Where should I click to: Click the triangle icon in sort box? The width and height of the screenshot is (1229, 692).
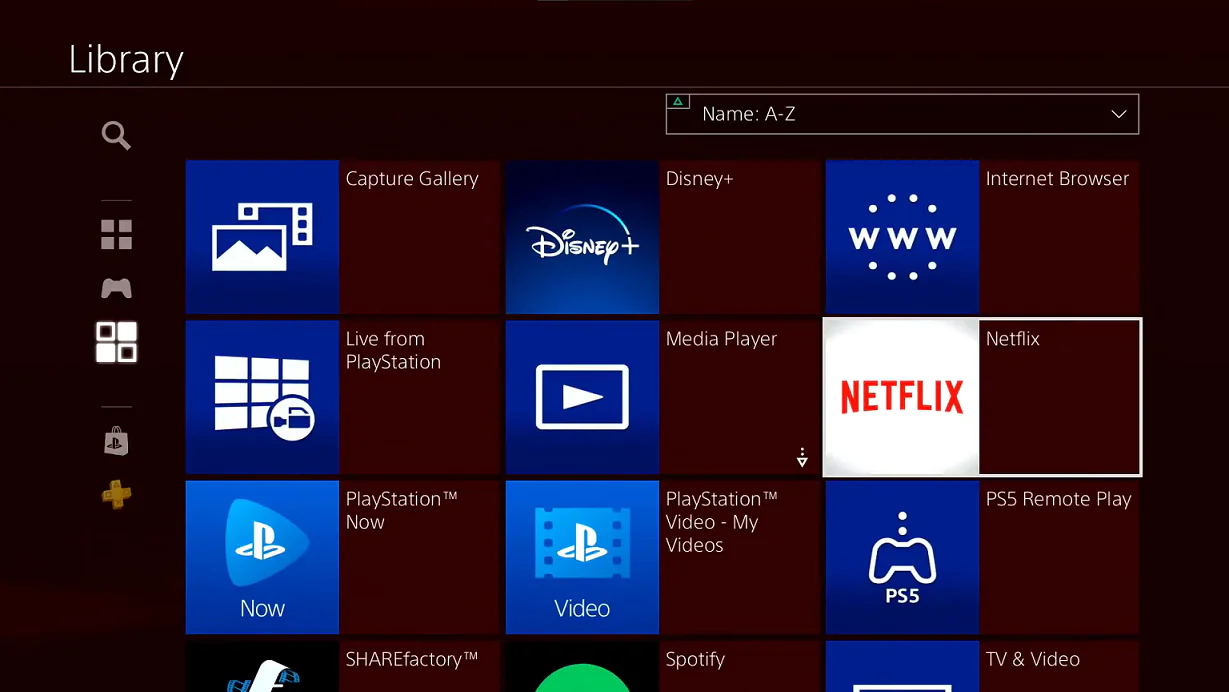(x=679, y=102)
